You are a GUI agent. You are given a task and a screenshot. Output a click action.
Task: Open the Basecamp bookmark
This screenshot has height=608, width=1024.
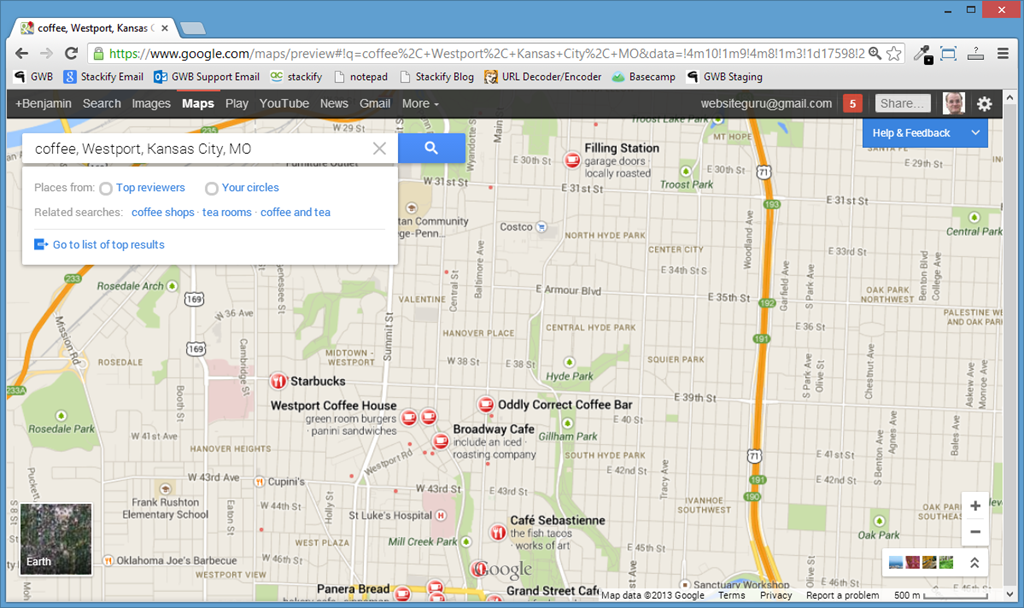pos(643,76)
